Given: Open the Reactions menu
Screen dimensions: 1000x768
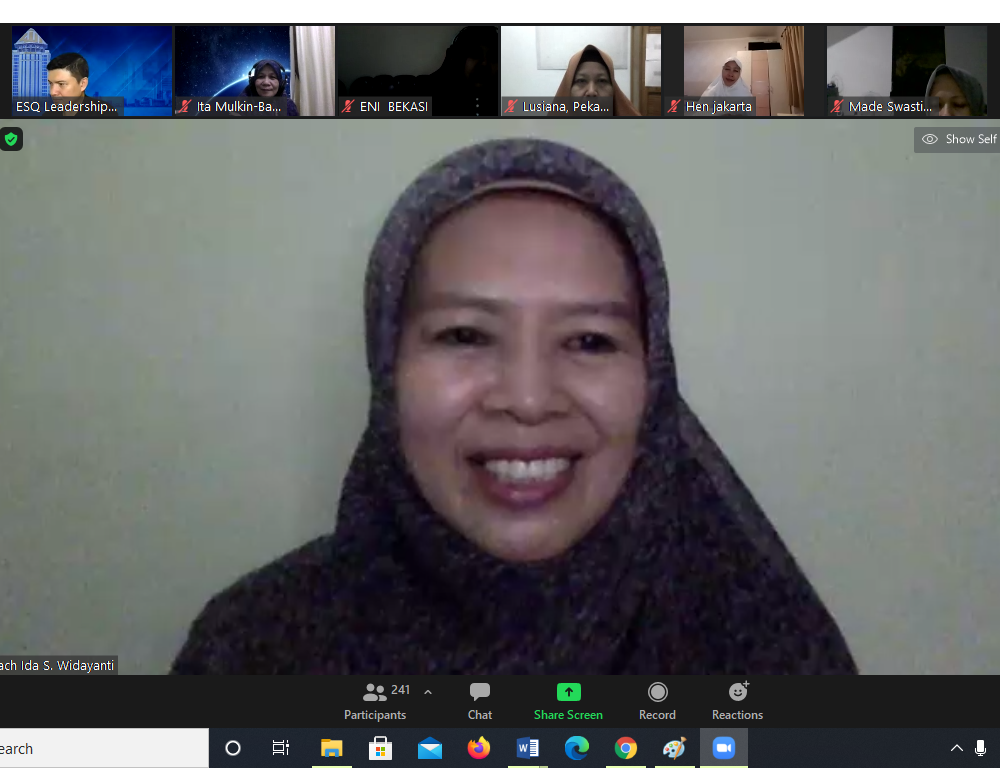Looking at the screenshot, I should pyautogui.click(x=738, y=700).
